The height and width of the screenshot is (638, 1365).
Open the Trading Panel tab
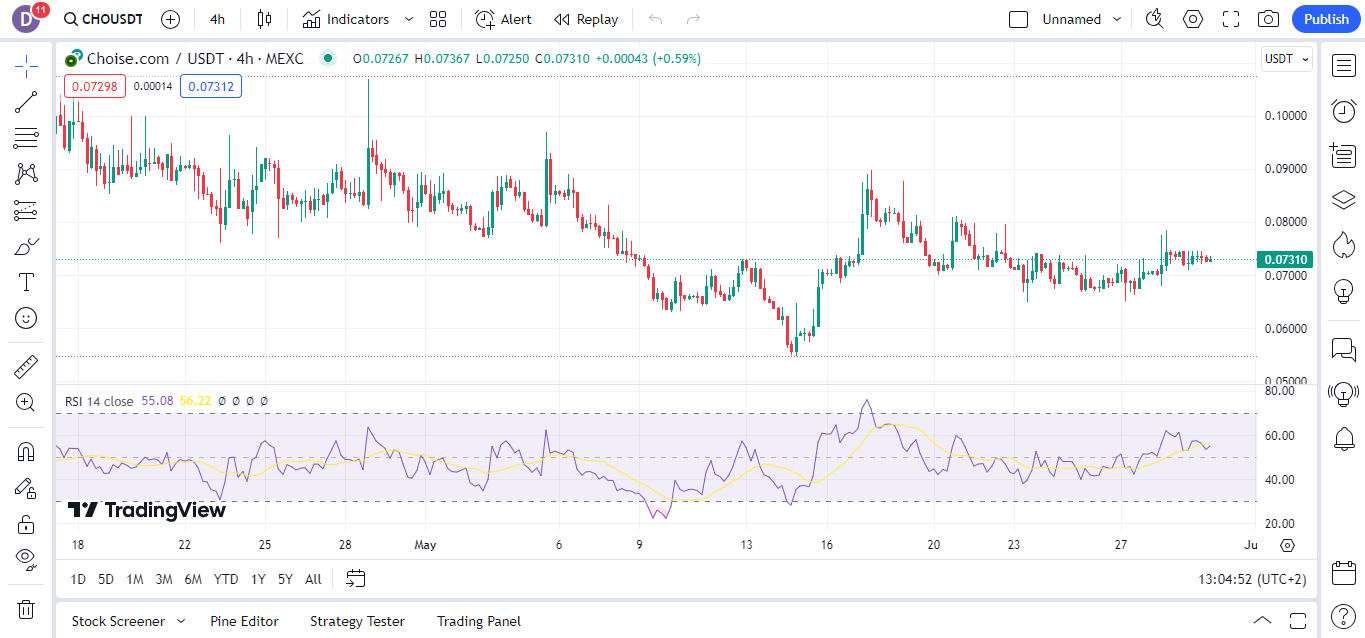479,621
